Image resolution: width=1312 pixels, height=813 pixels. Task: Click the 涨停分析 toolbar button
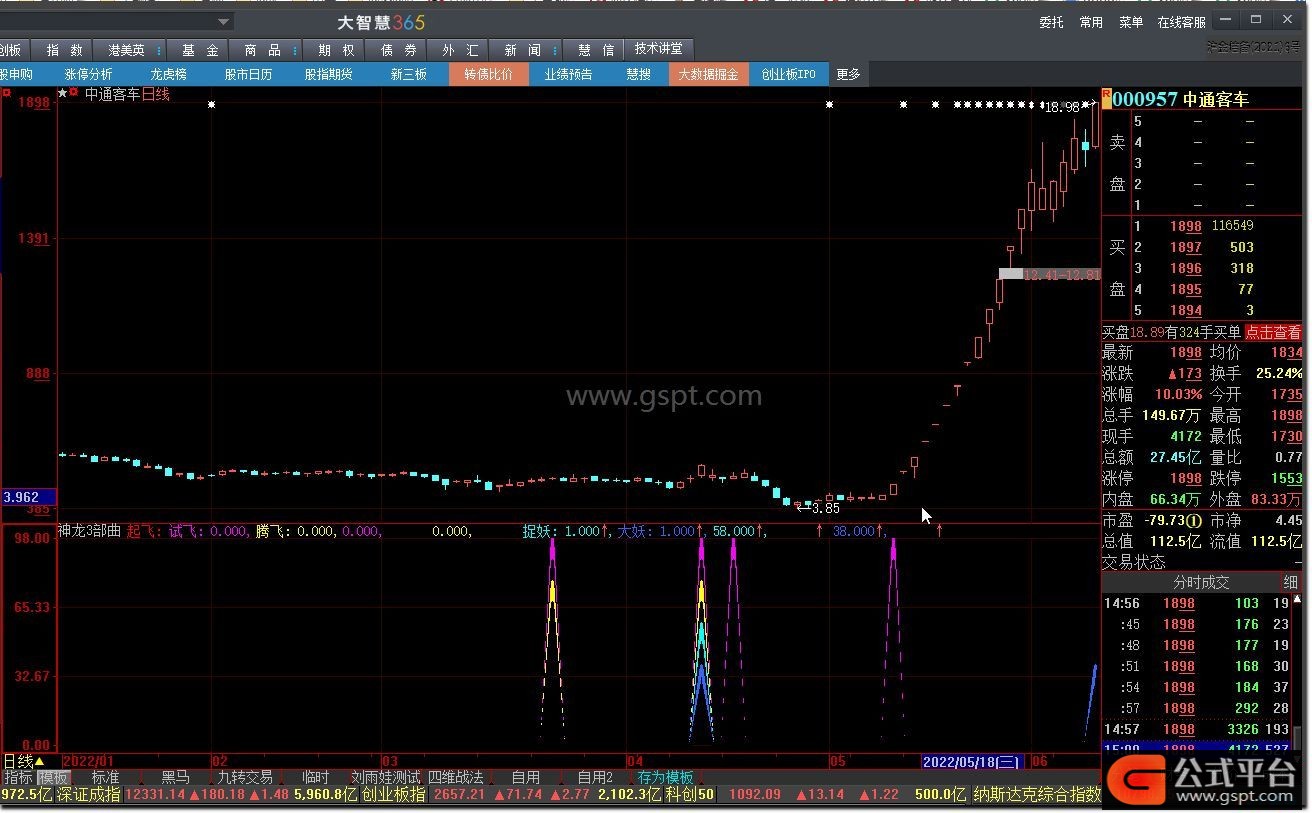coord(89,74)
